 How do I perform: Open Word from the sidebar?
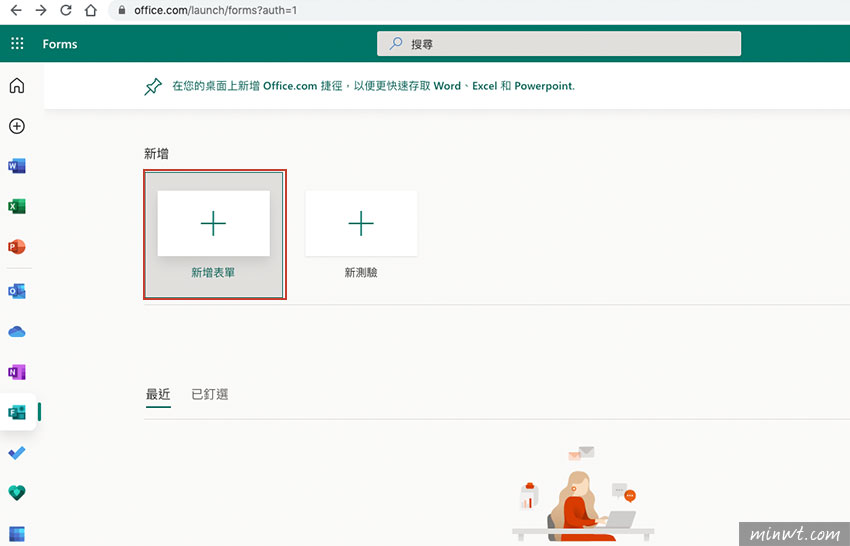click(17, 166)
